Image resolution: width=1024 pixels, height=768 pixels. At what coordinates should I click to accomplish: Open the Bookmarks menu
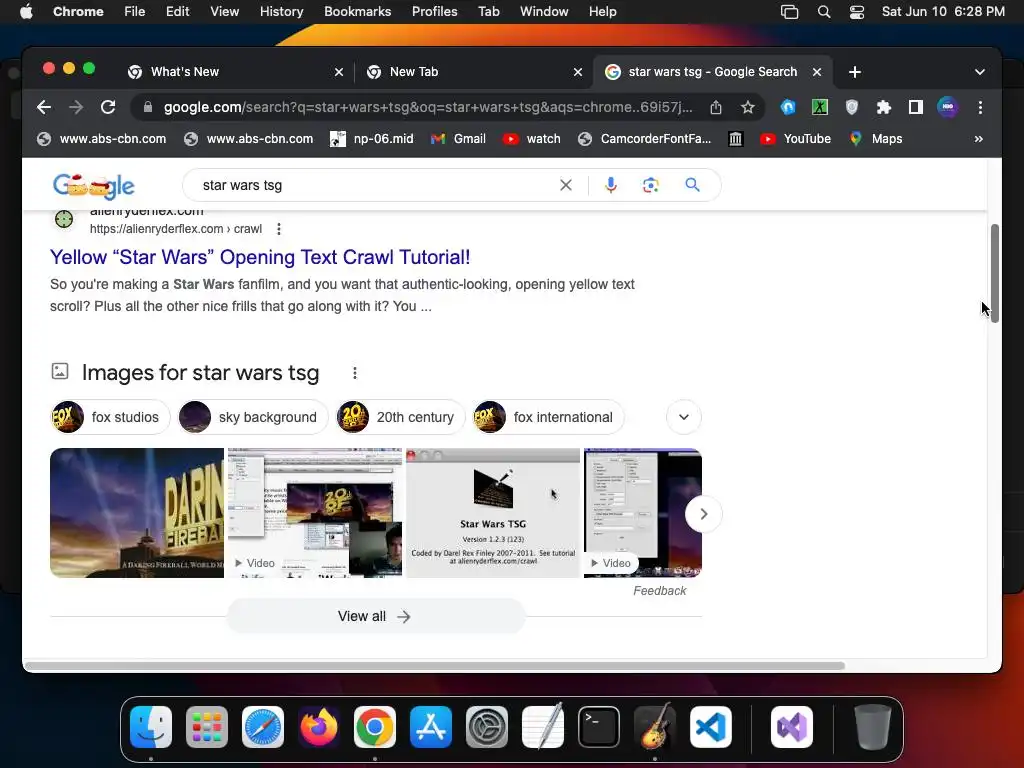pos(358,12)
